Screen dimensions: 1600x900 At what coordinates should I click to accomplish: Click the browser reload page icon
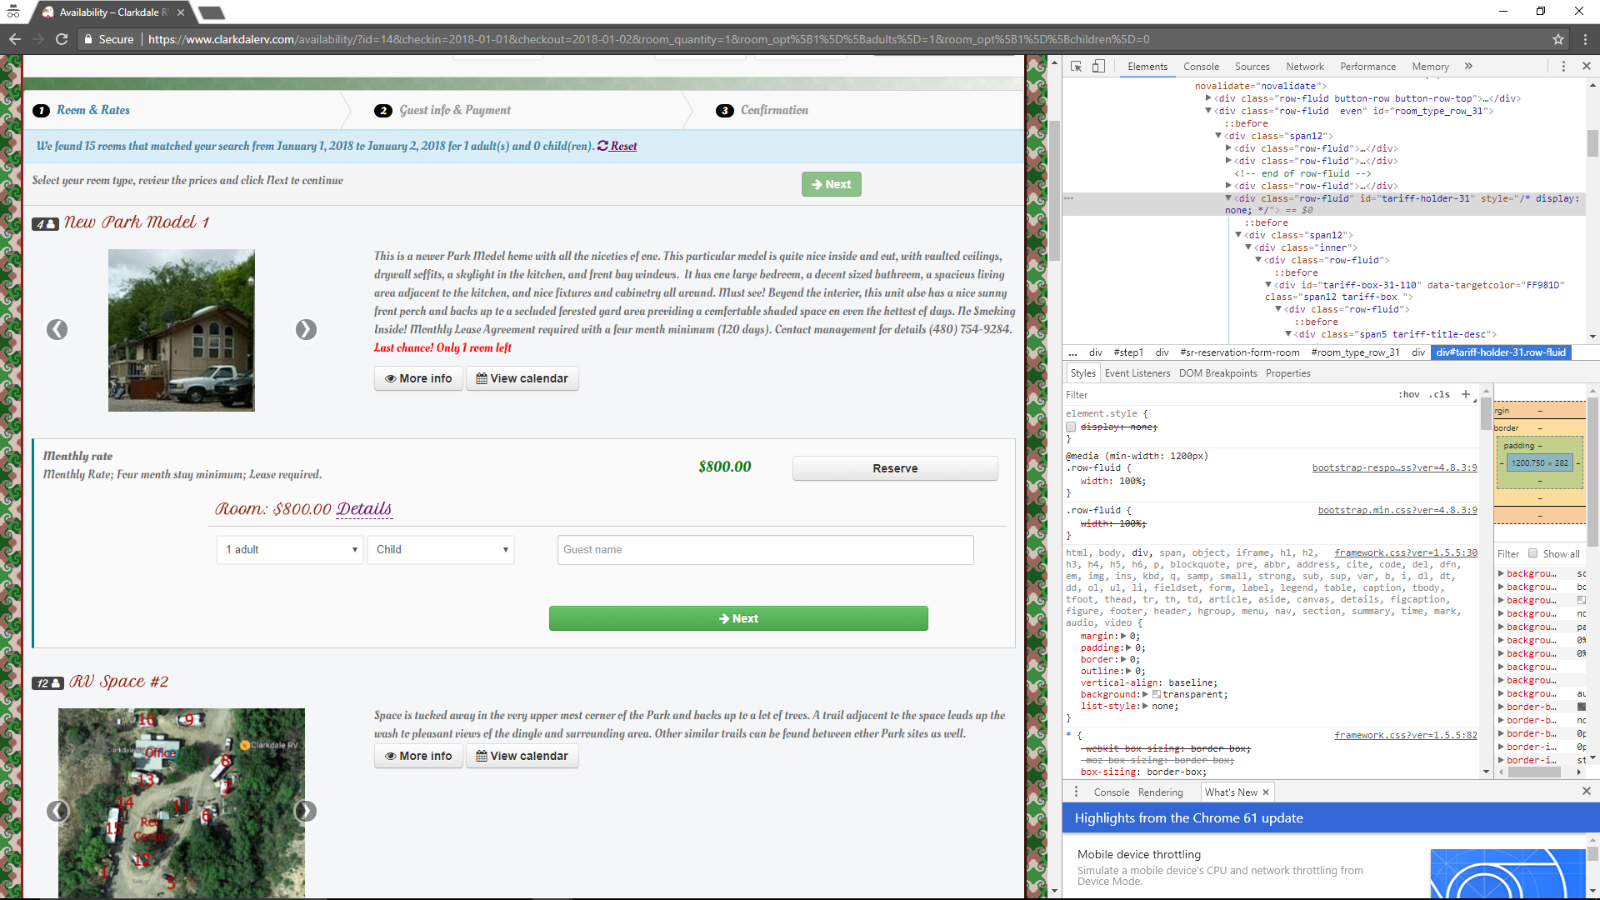[61, 39]
